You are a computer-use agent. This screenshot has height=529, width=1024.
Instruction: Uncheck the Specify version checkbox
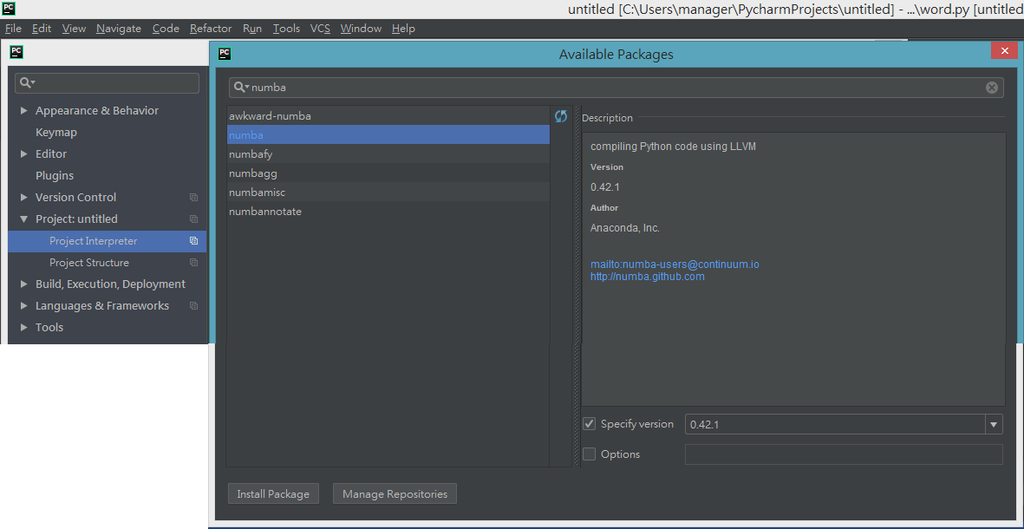click(x=589, y=424)
